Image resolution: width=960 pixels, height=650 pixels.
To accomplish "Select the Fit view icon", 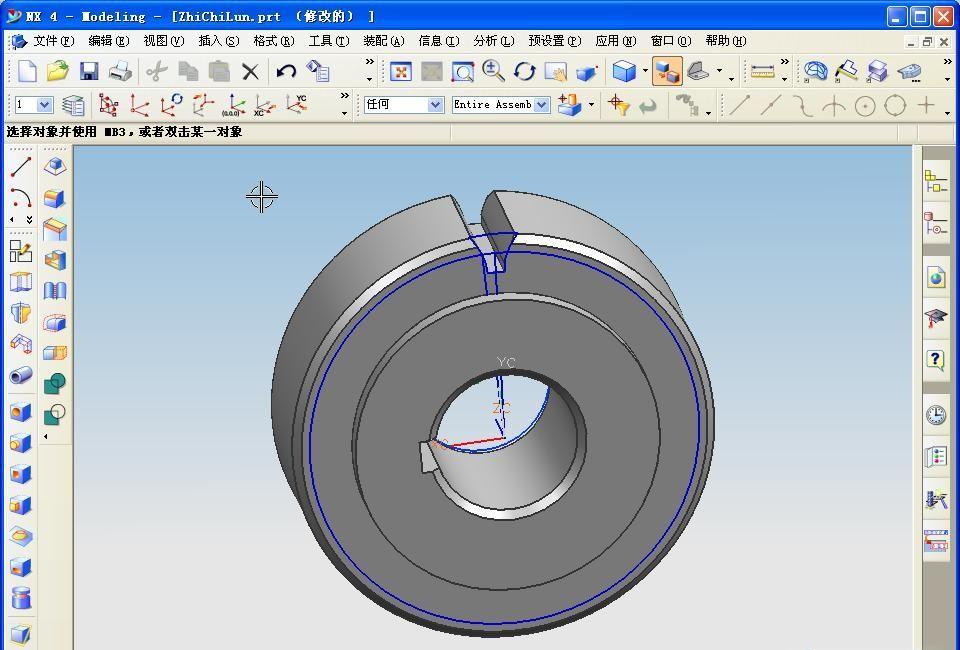I will click(401, 71).
